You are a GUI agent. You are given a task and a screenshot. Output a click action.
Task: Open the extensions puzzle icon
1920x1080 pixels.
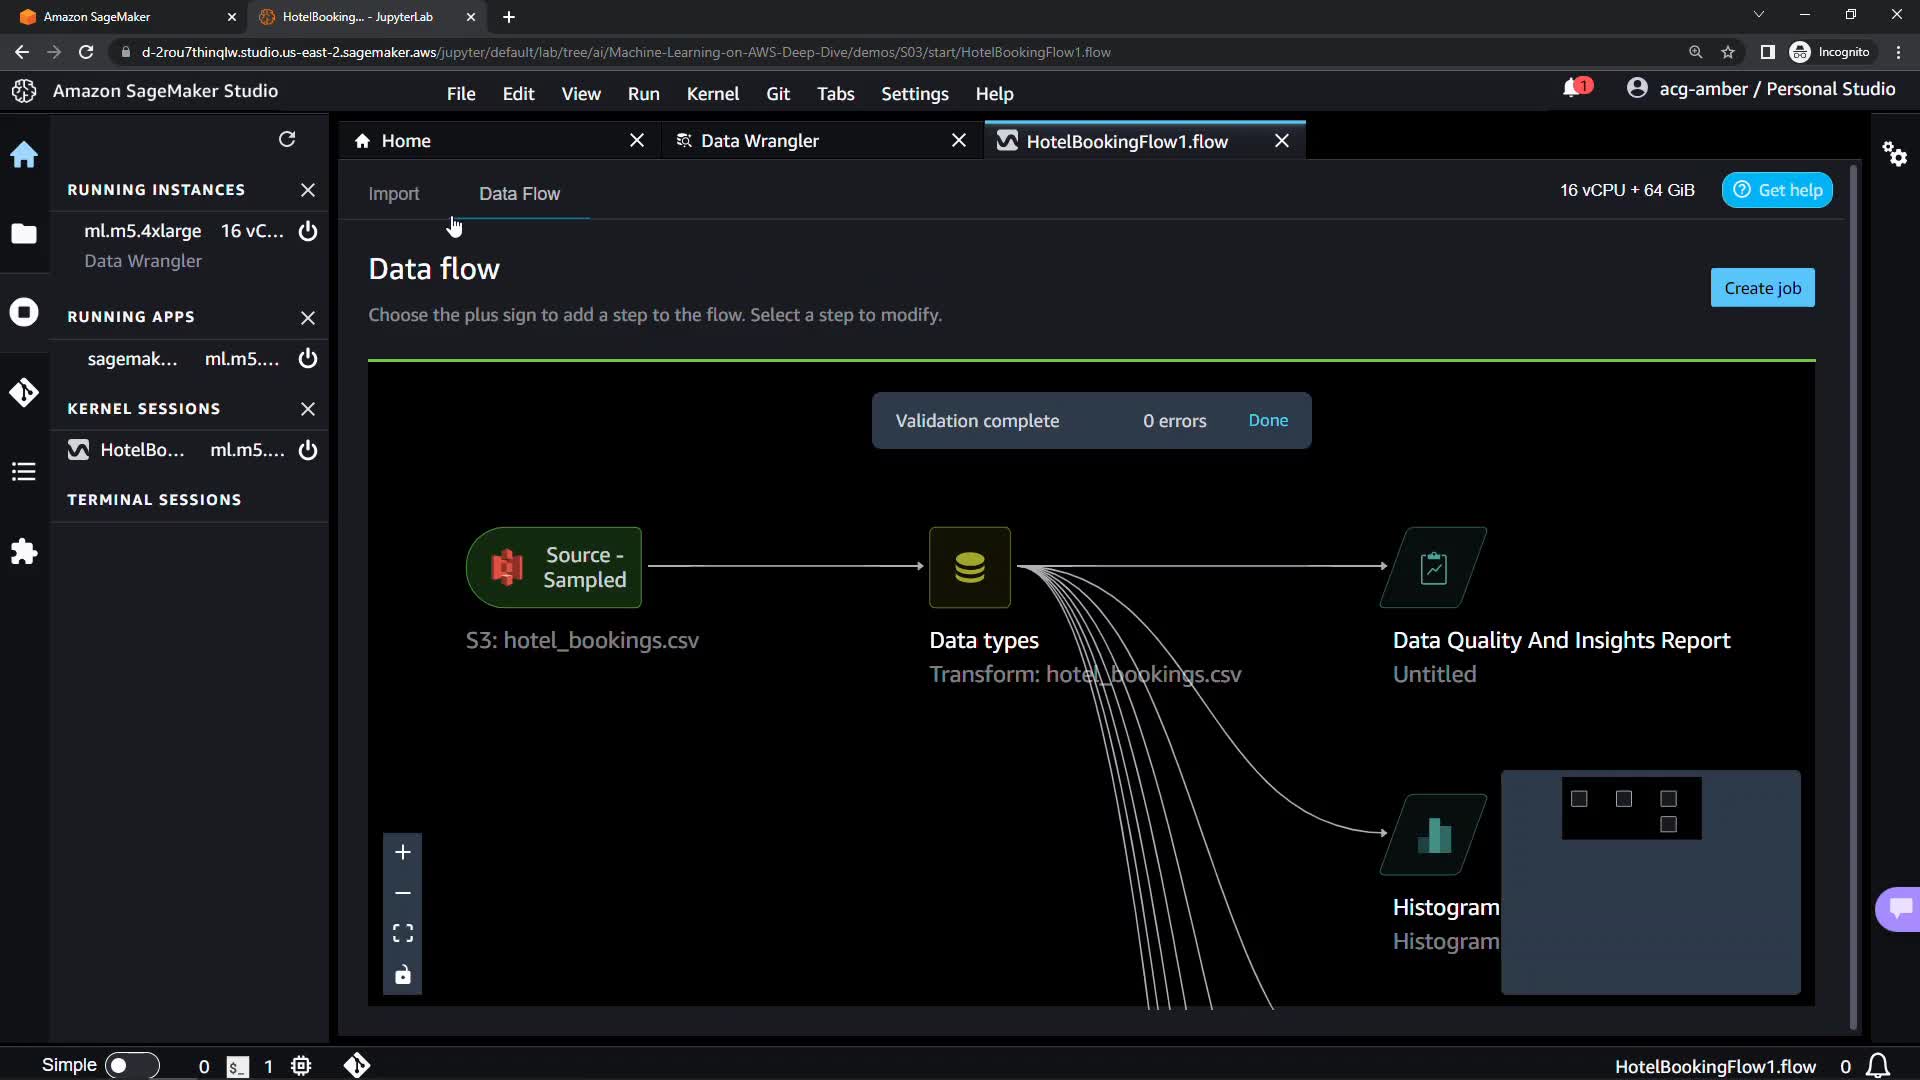point(24,552)
